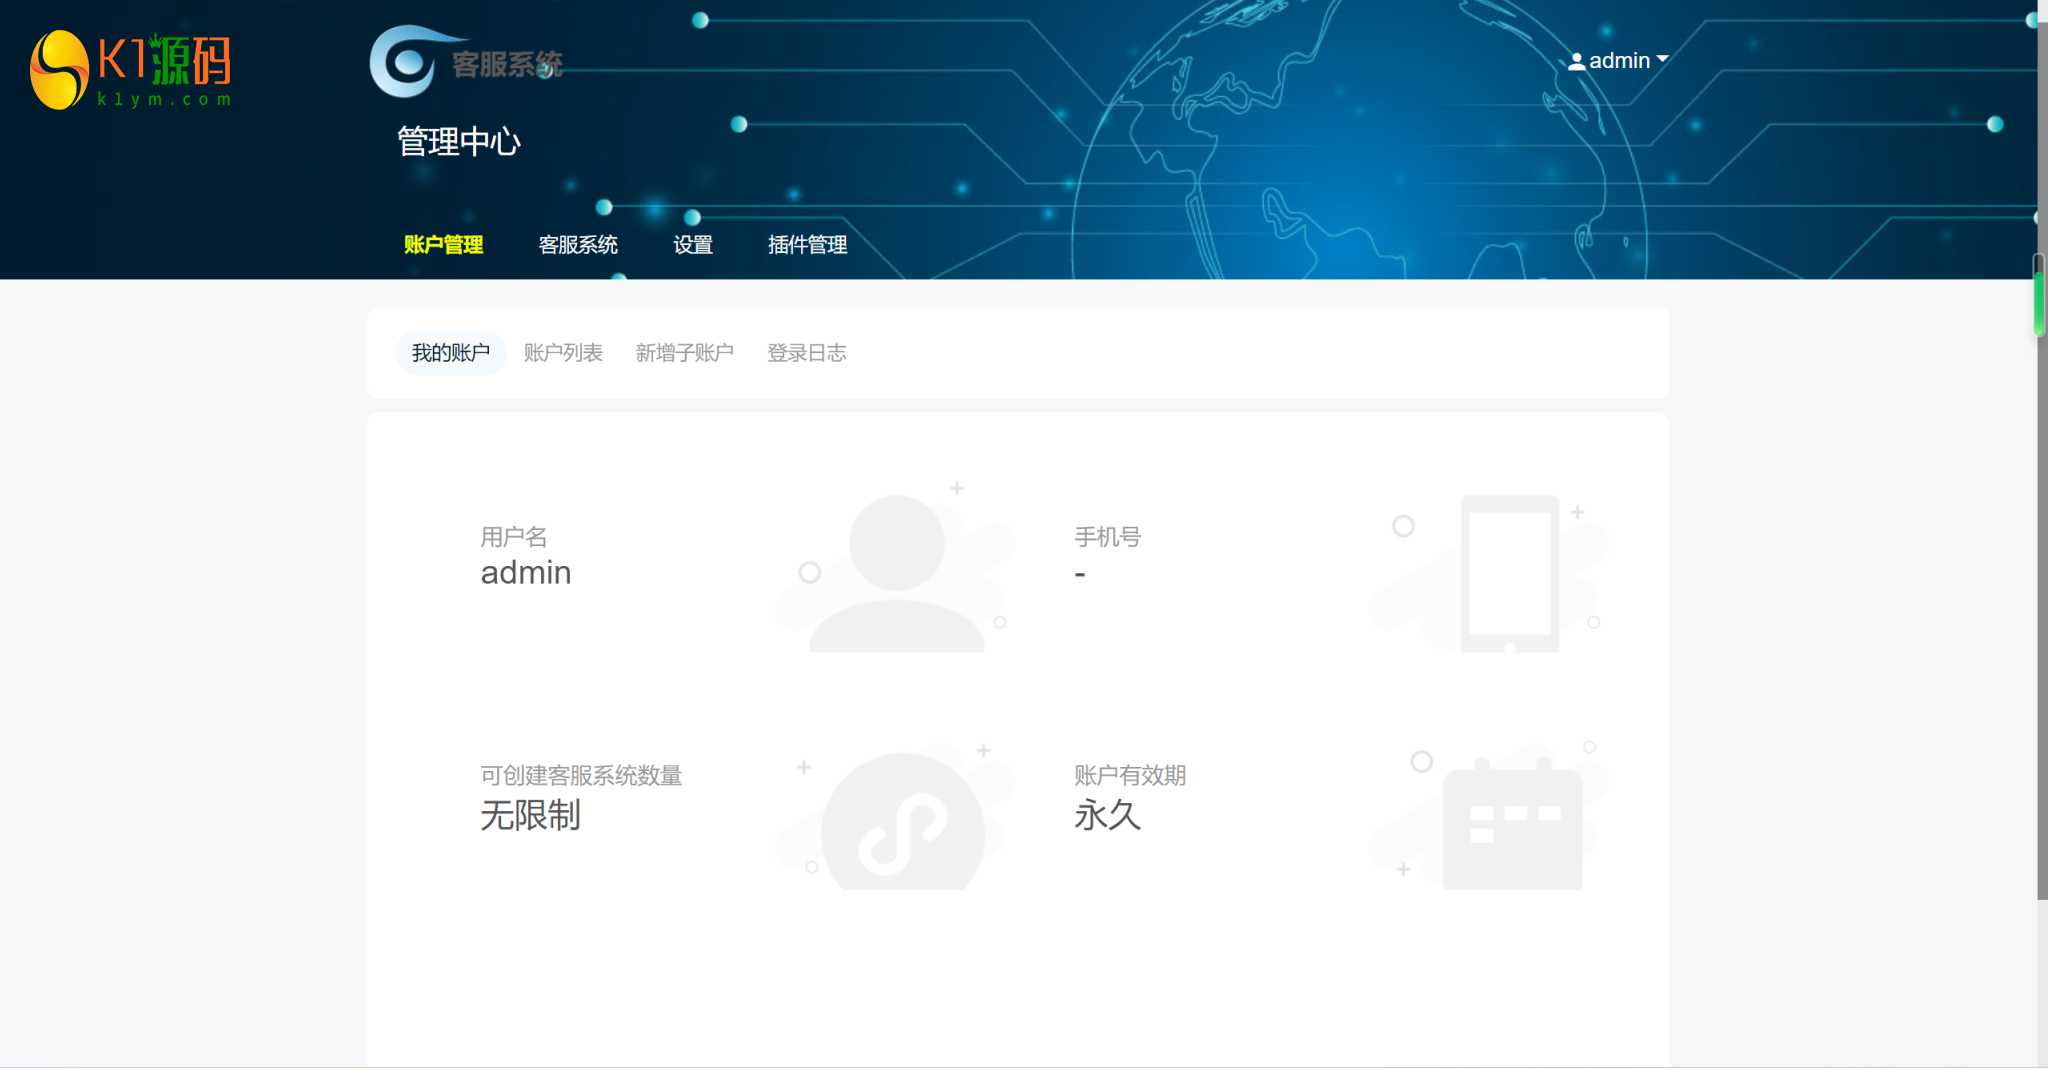Click the user silhouette illustration beside 用户名
Screen dimensions: 2048x1068
[x=895, y=570]
